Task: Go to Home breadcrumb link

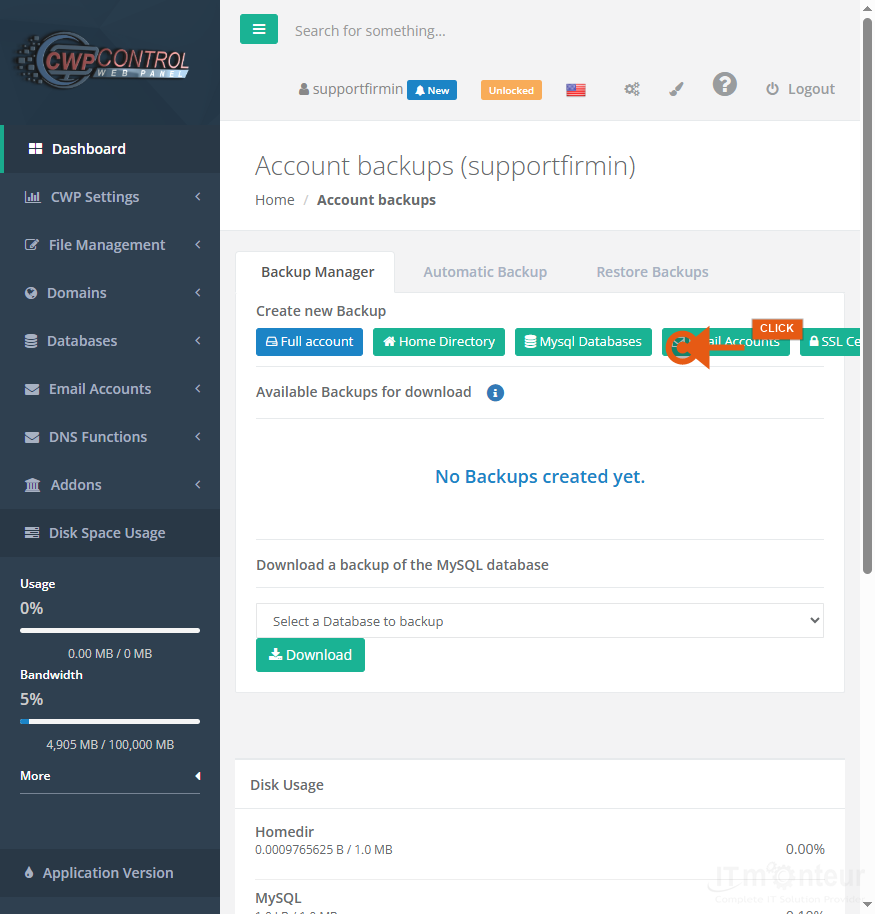Action: click(x=275, y=200)
